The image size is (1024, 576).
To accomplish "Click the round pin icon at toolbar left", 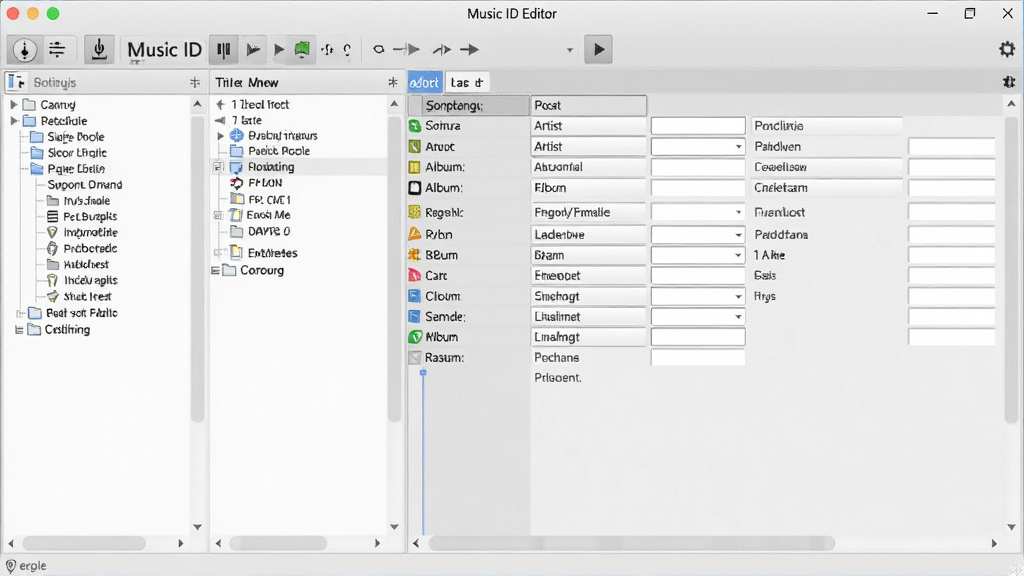I will pos(25,50).
